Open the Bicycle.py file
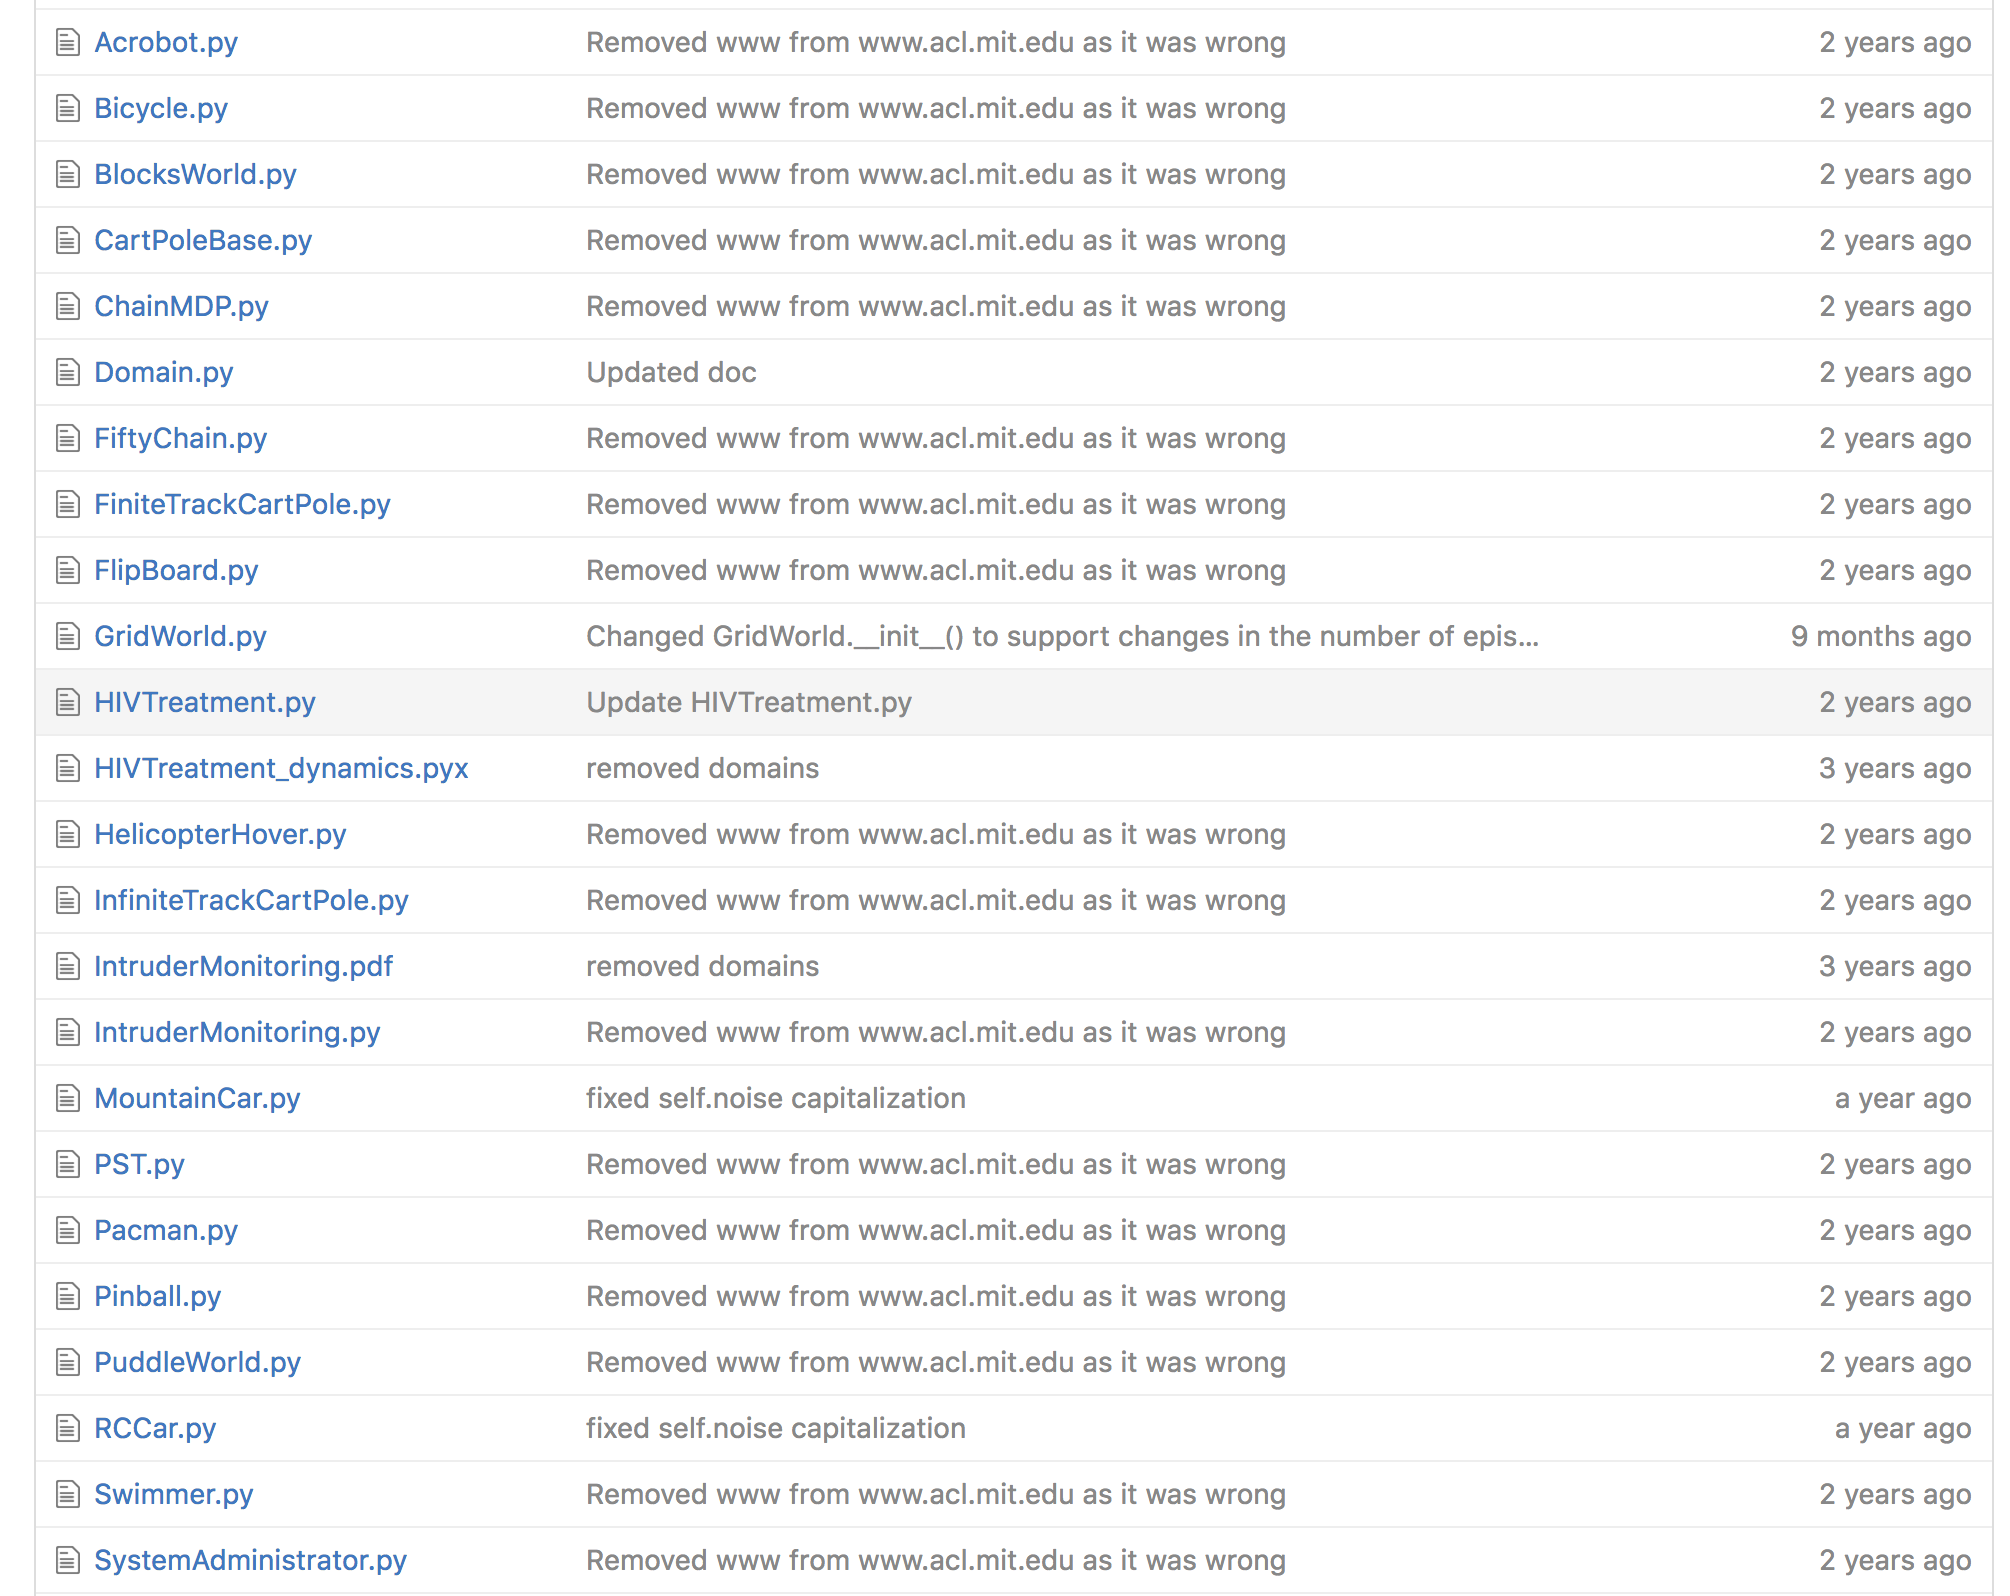The width and height of the screenshot is (2010, 1596). pyautogui.click(x=161, y=108)
